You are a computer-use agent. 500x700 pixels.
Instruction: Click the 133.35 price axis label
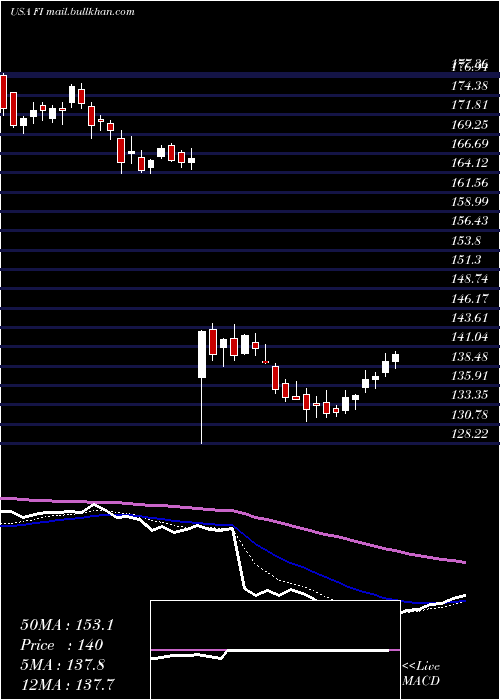(x=470, y=395)
